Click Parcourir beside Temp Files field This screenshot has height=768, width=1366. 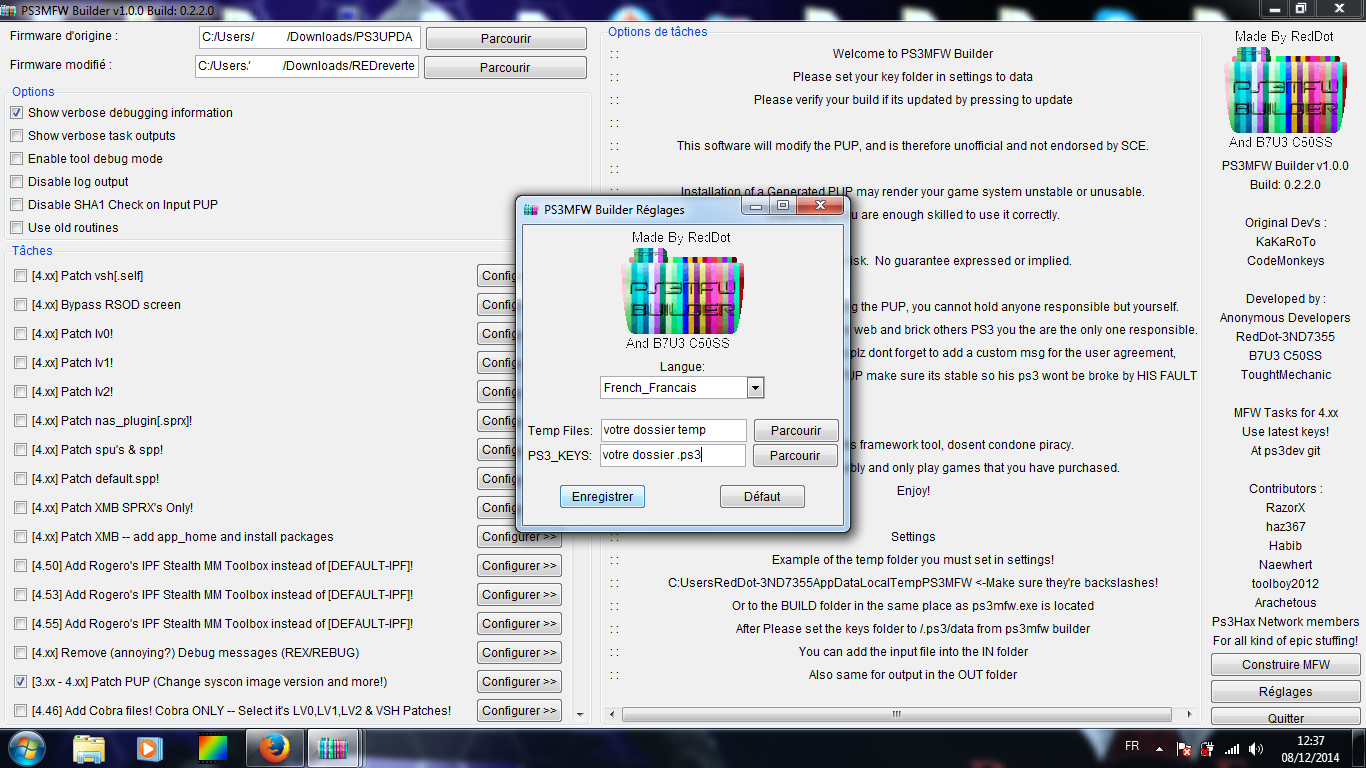tap(796, 431)
